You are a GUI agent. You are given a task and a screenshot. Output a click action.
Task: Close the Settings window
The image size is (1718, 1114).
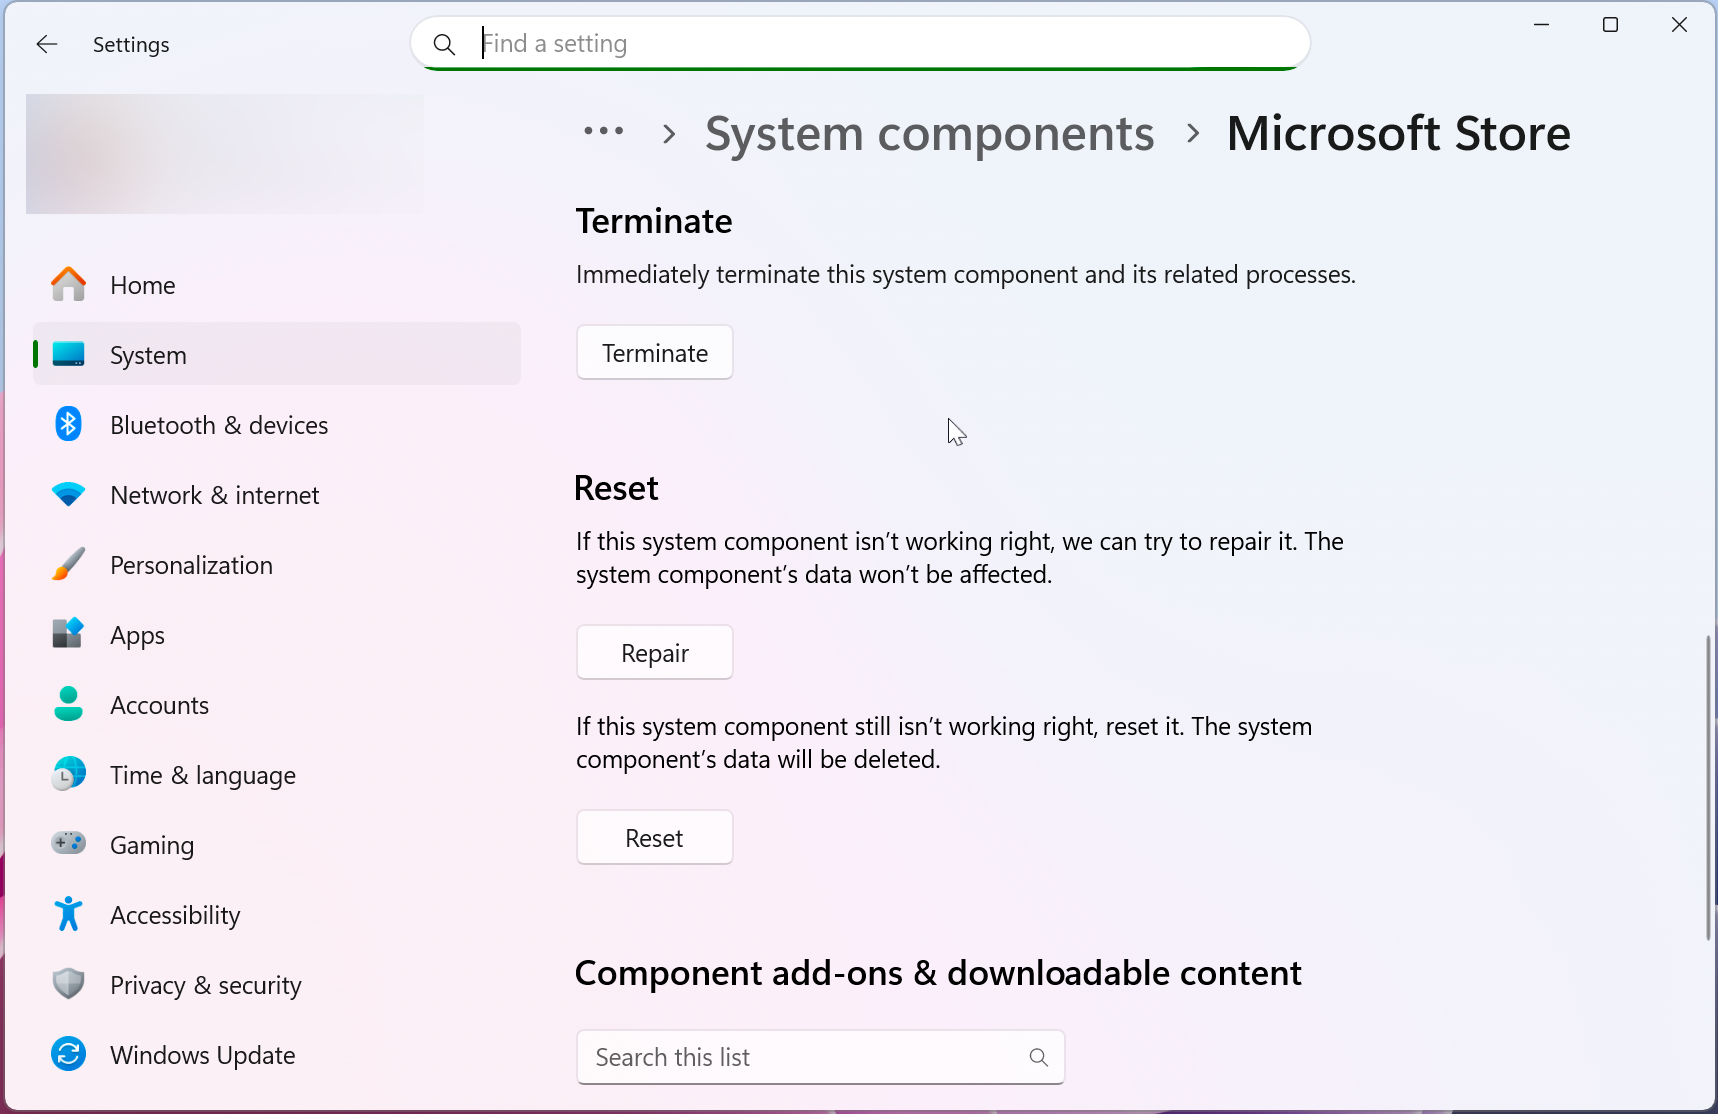1679,25
